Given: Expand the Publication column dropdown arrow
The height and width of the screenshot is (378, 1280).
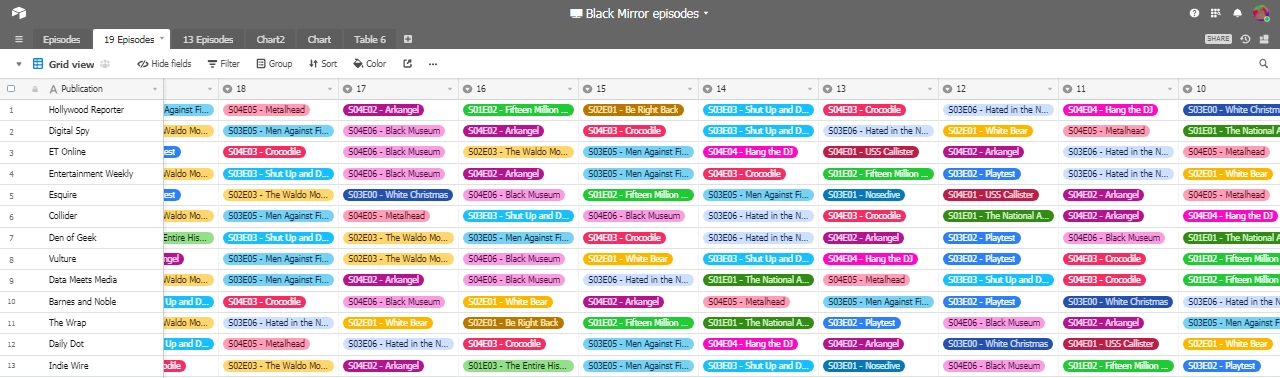Looking at the screenshot, I should tap(155, 88).
